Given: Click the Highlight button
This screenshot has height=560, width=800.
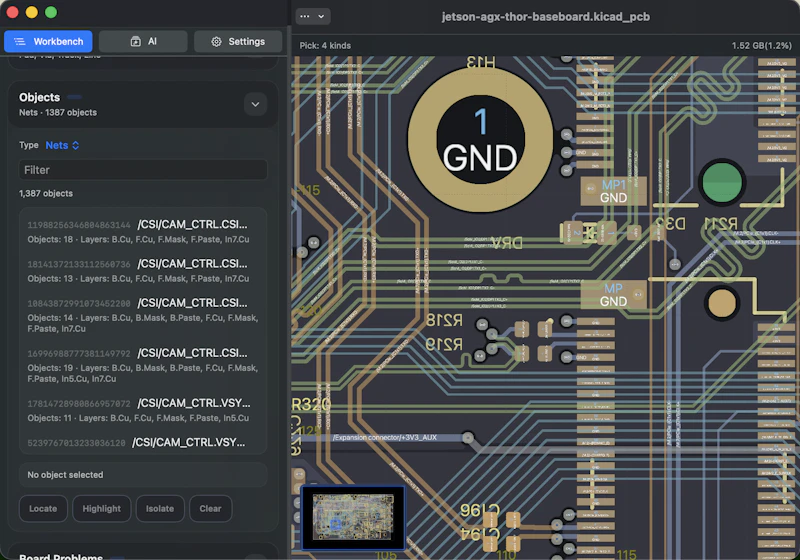Looking at the screenshot, I should [102, 508].
